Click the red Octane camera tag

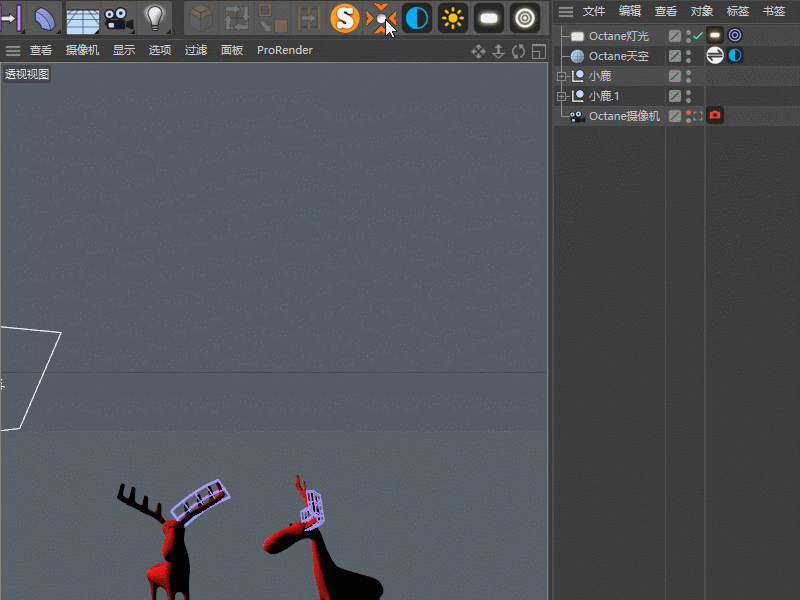coord(715,115)
